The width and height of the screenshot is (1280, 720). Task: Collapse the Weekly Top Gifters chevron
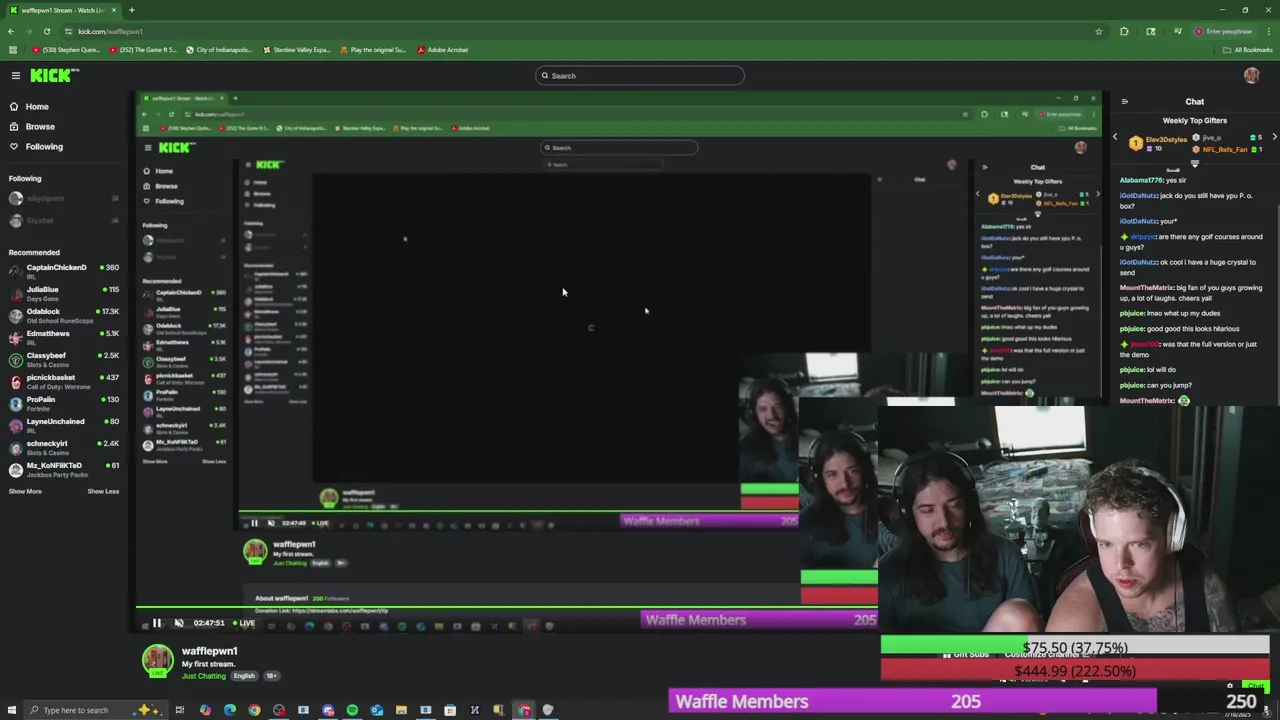1194,163
